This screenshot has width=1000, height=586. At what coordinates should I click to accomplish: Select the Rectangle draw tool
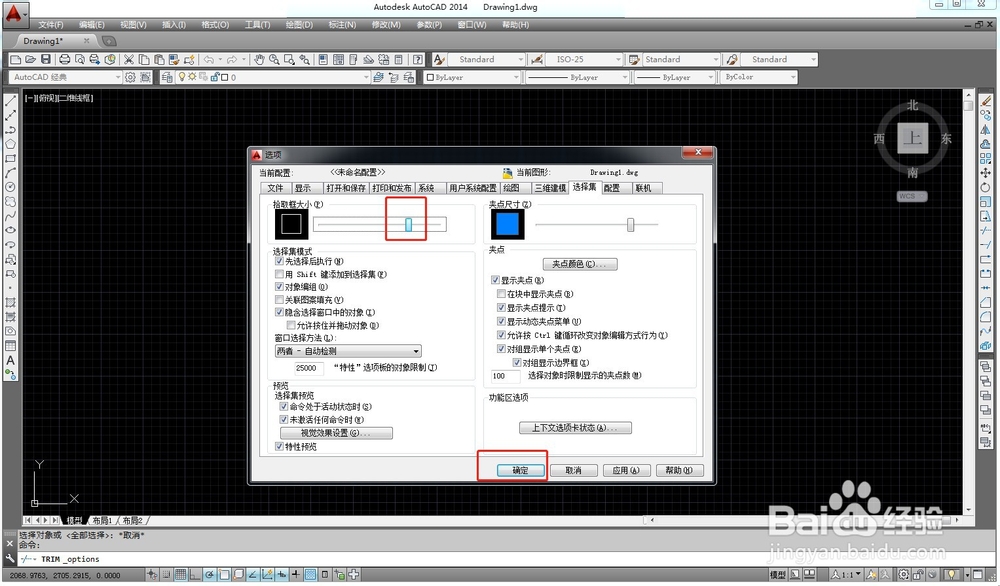coord(10,158)
